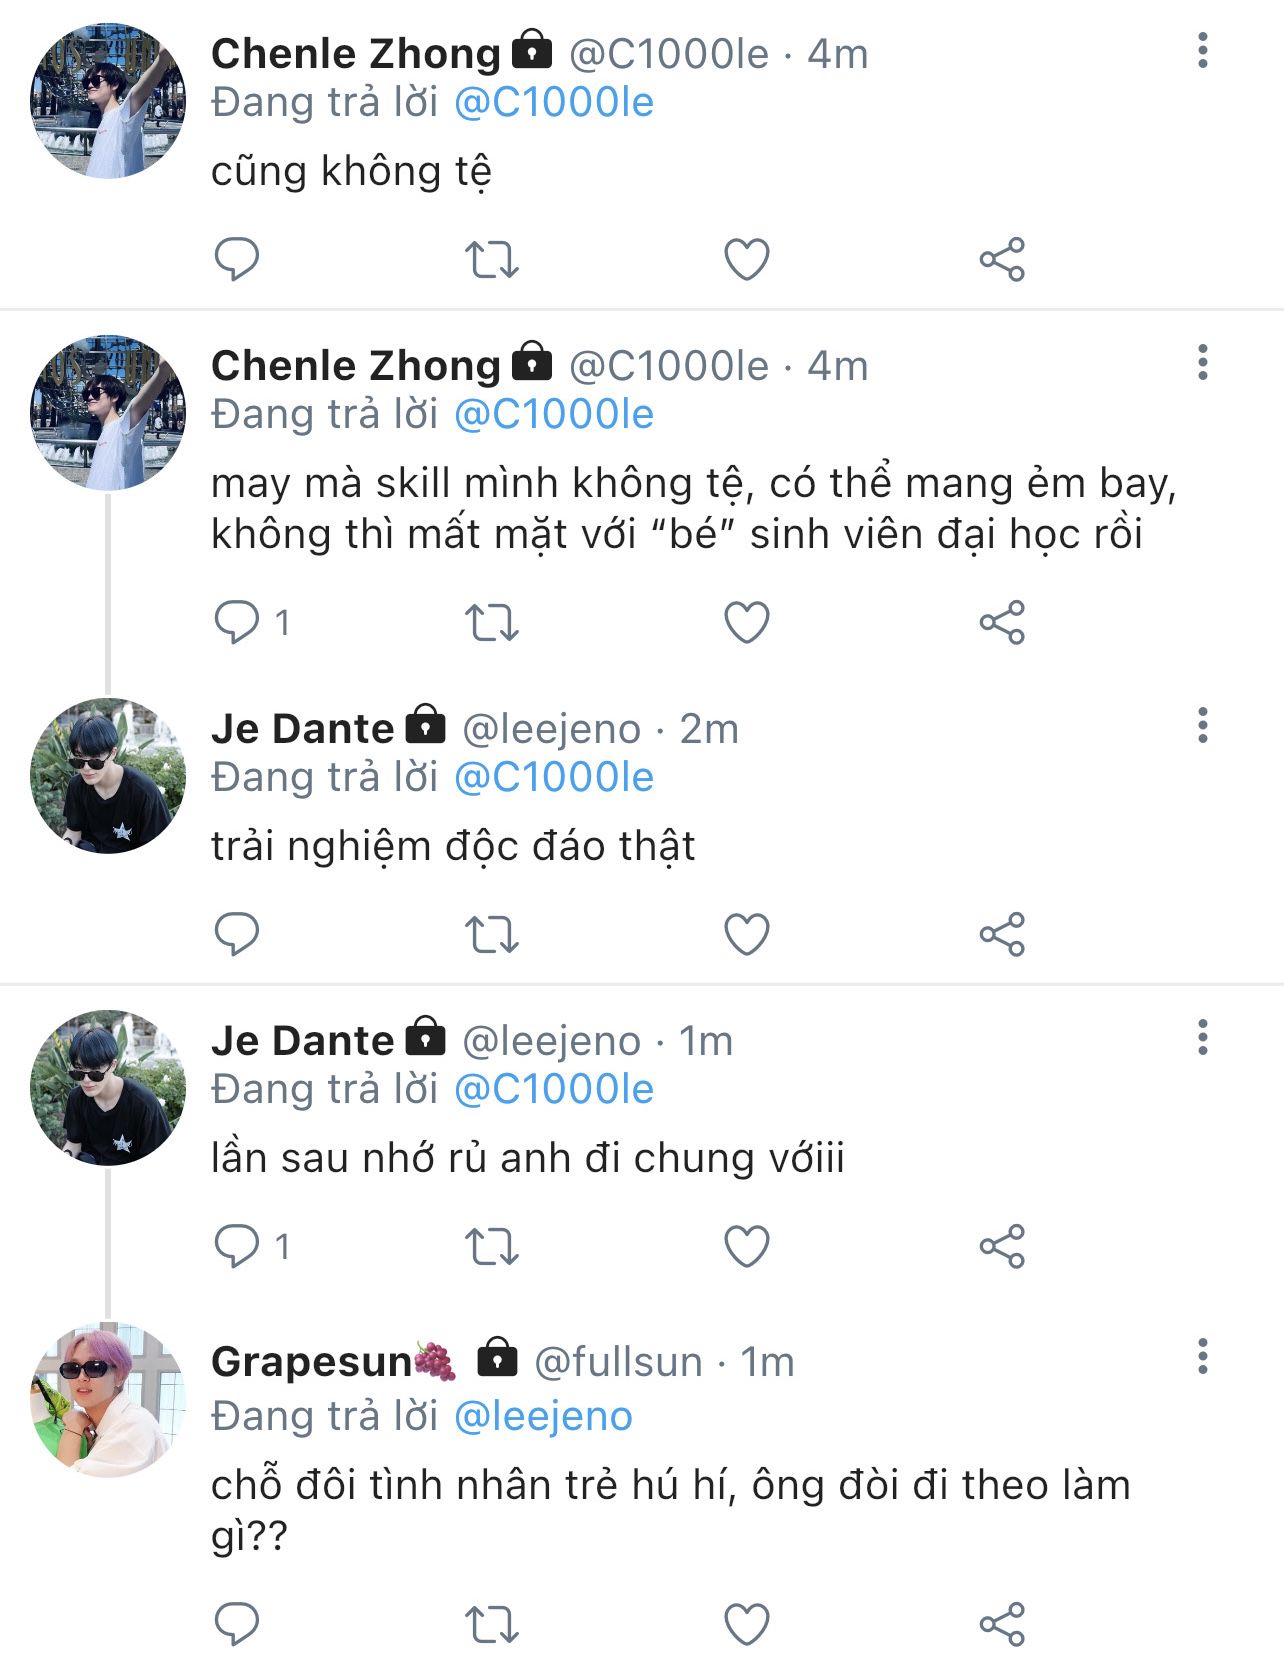Share the "lần sau nhớ rủ" tweet

[x=1002, y=1246]
